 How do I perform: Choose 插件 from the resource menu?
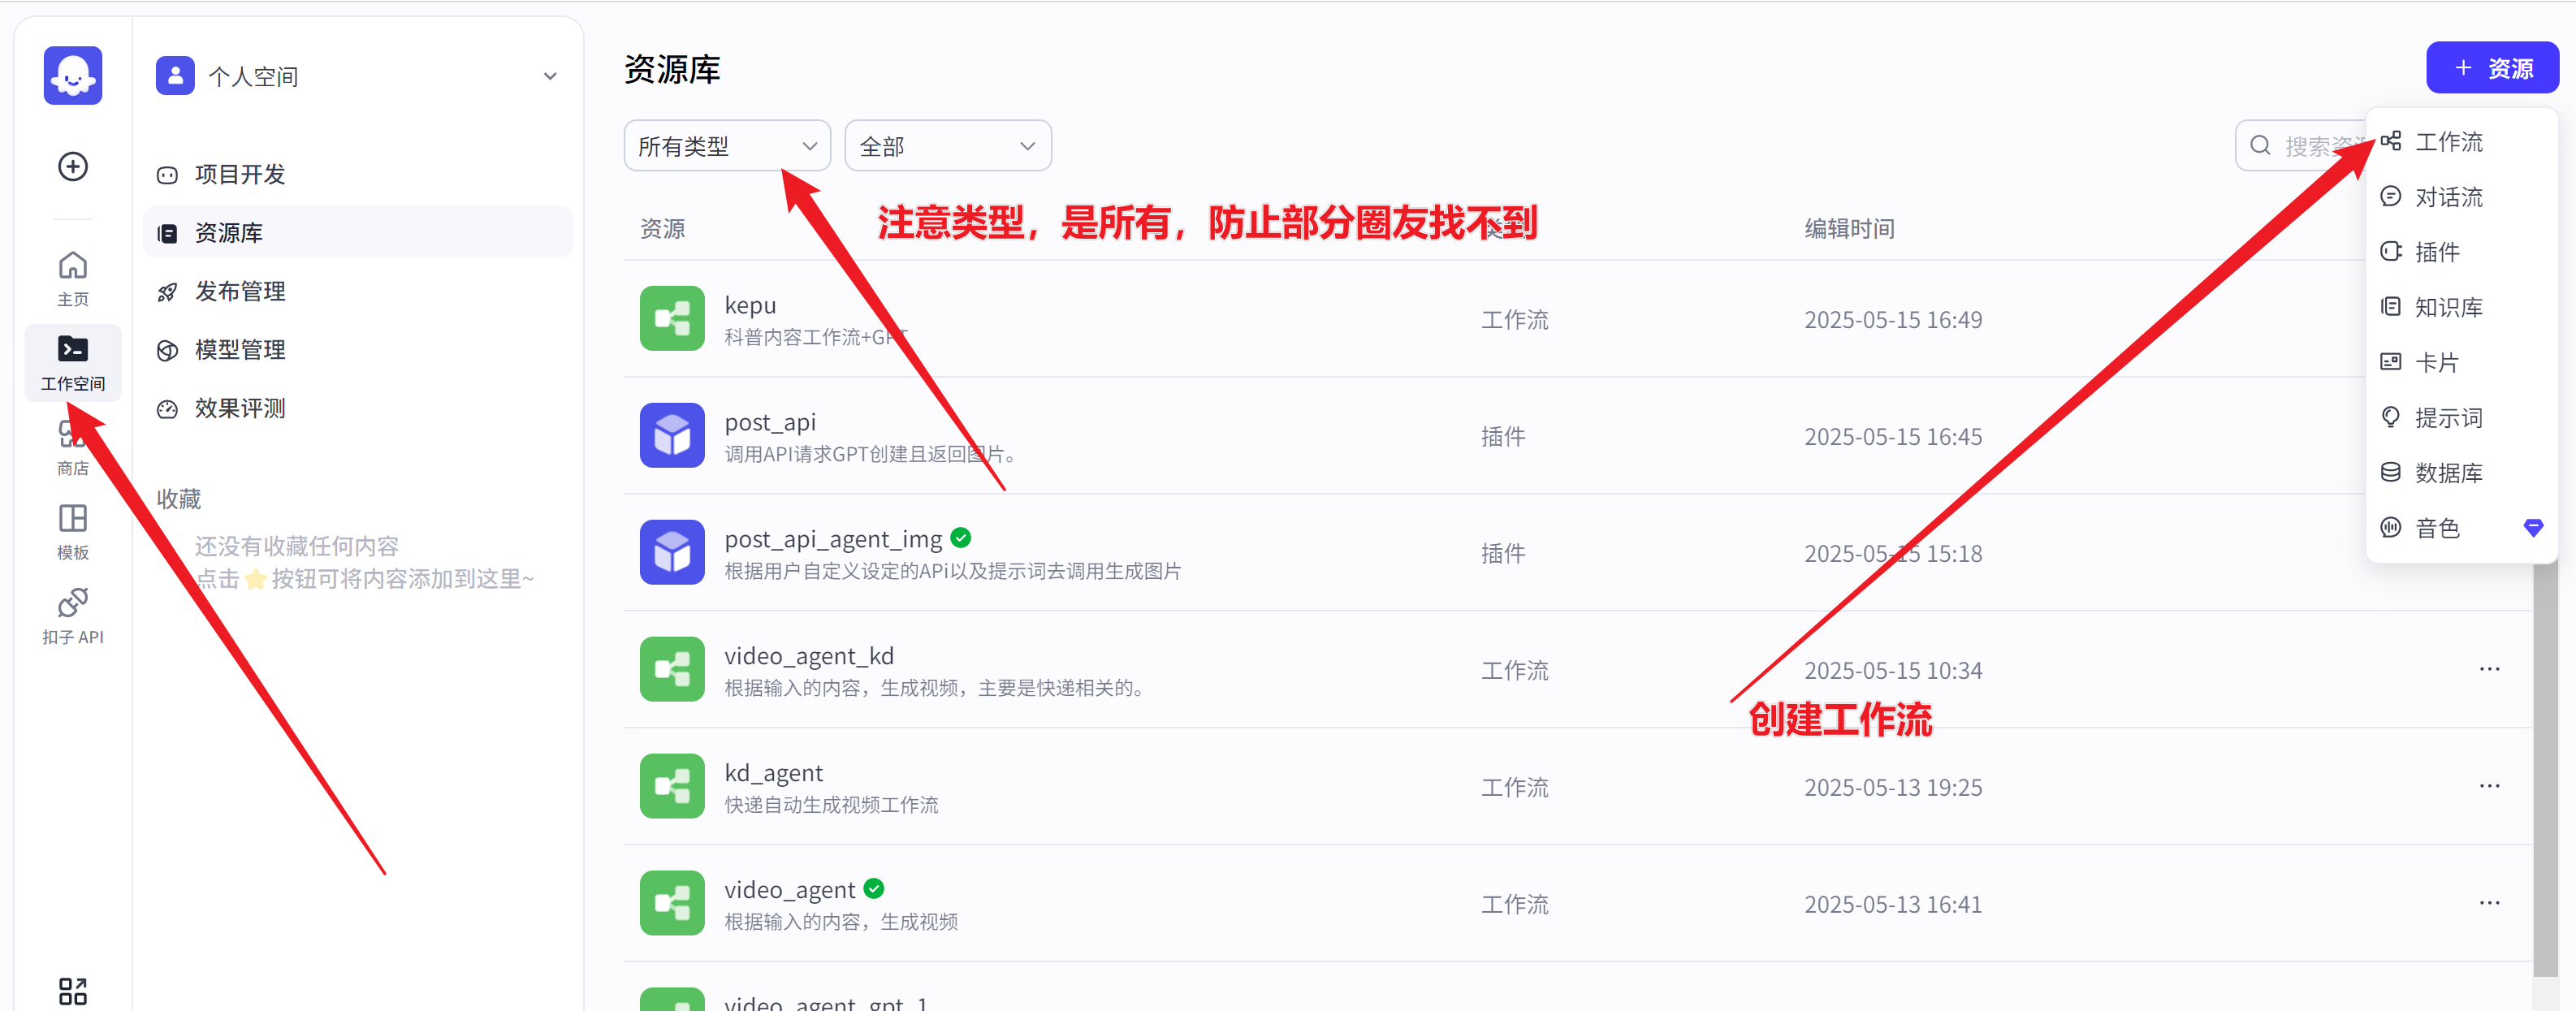2462,252
